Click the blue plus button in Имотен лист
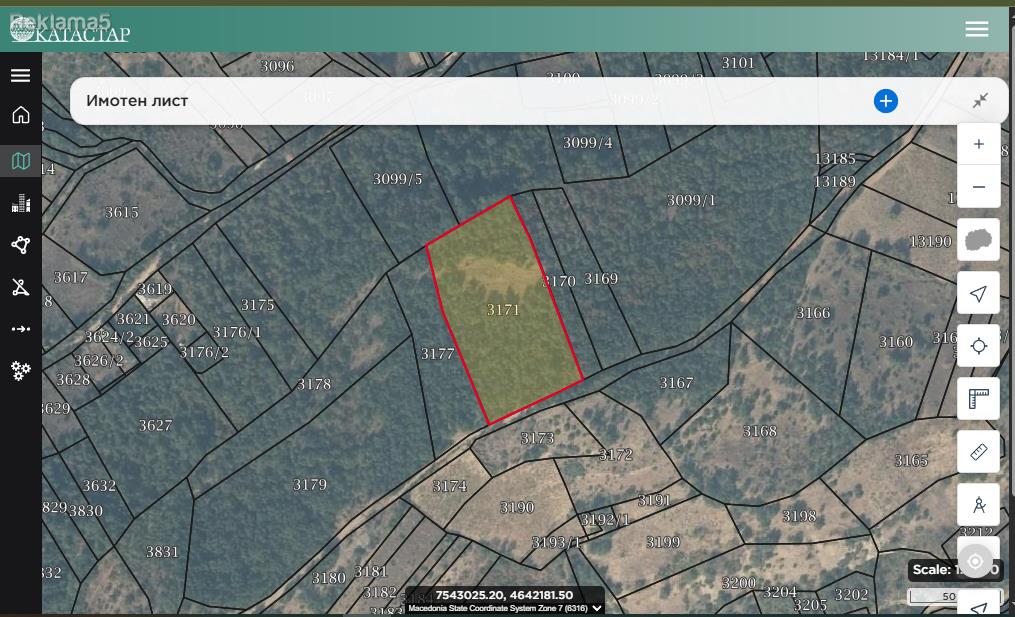Viewport: 1015px width, 617px height. [886, 101]
